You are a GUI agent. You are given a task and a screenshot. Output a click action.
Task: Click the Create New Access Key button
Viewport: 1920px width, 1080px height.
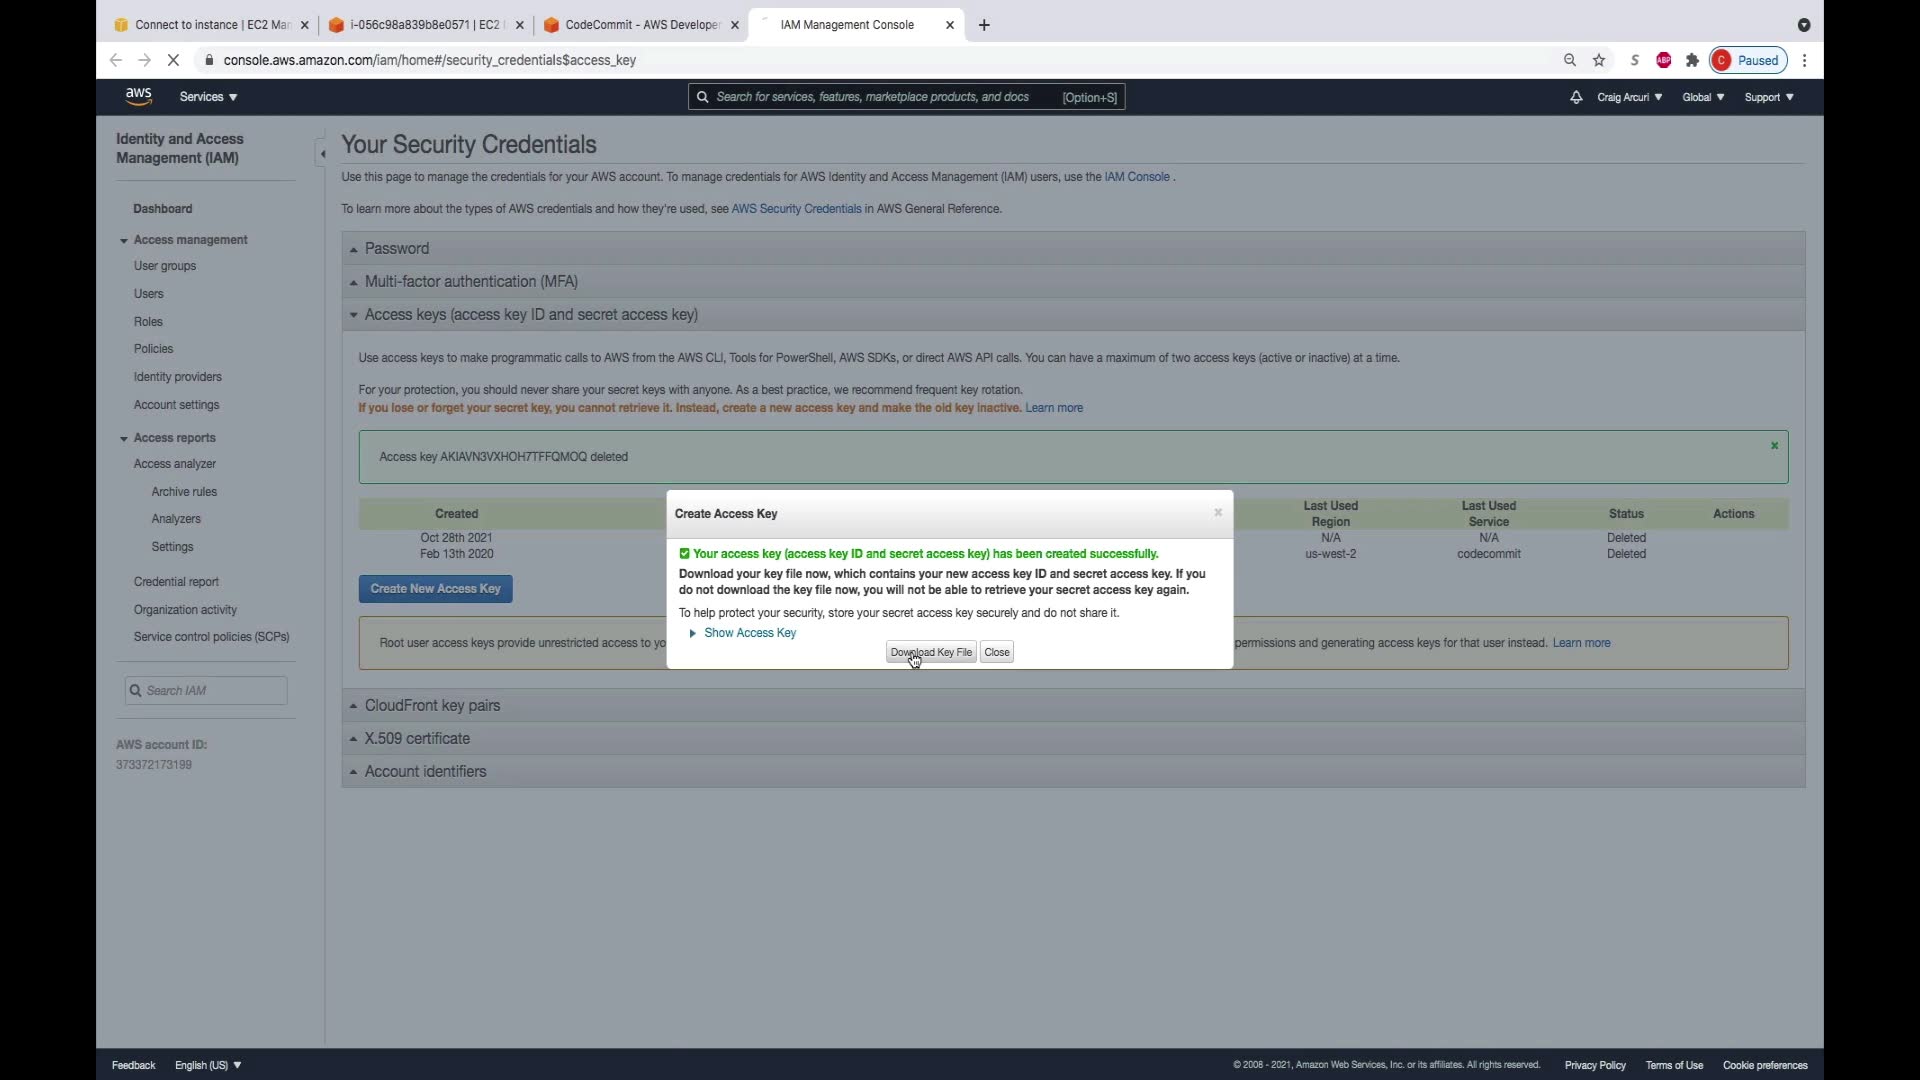(x=435, y=589)
